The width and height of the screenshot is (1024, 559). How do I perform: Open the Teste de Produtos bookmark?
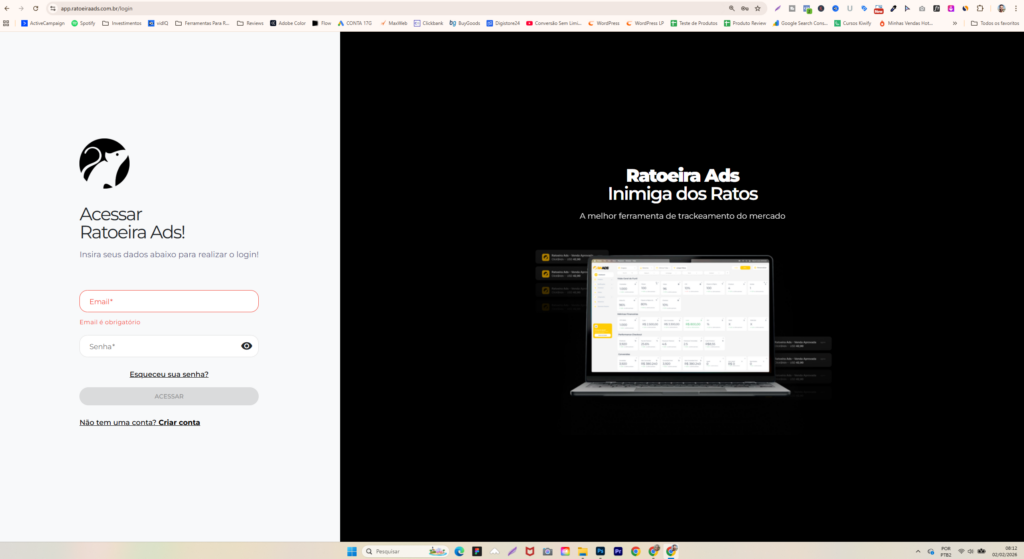[694, 23]
